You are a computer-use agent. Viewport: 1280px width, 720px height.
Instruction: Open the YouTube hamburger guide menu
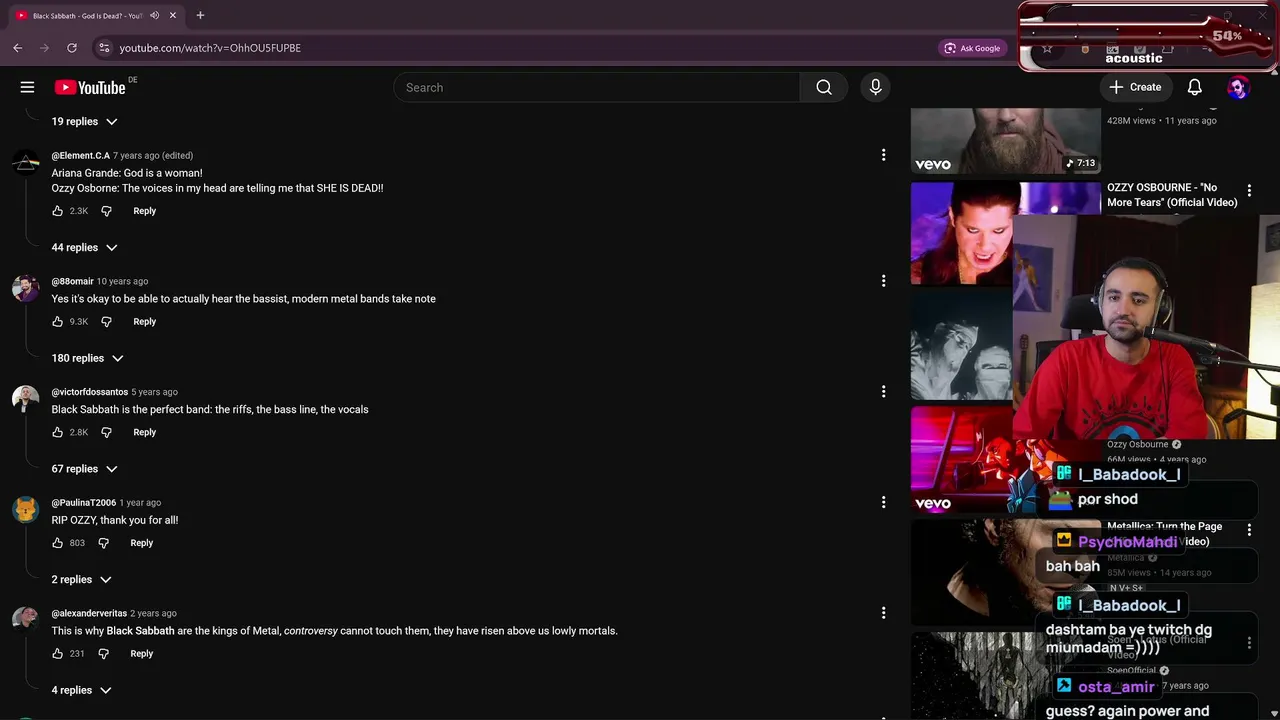[27, 87]
